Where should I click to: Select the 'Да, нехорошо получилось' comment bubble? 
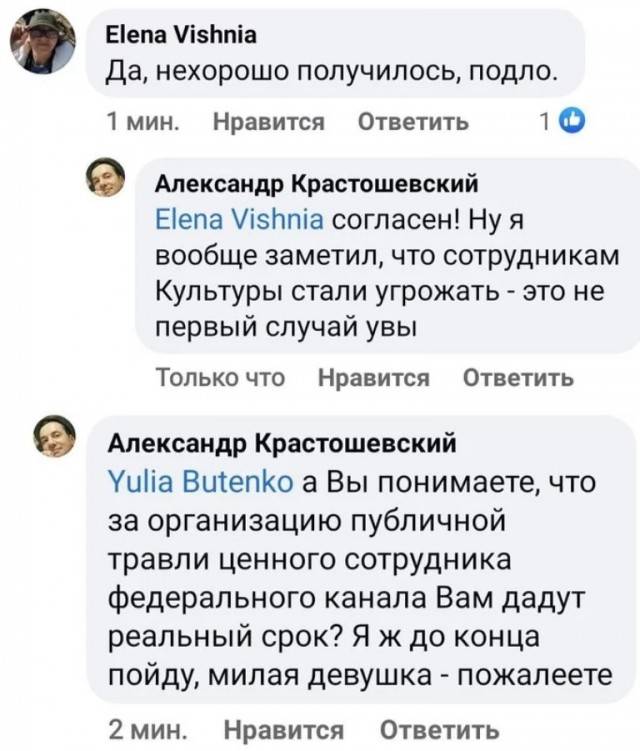336,53
